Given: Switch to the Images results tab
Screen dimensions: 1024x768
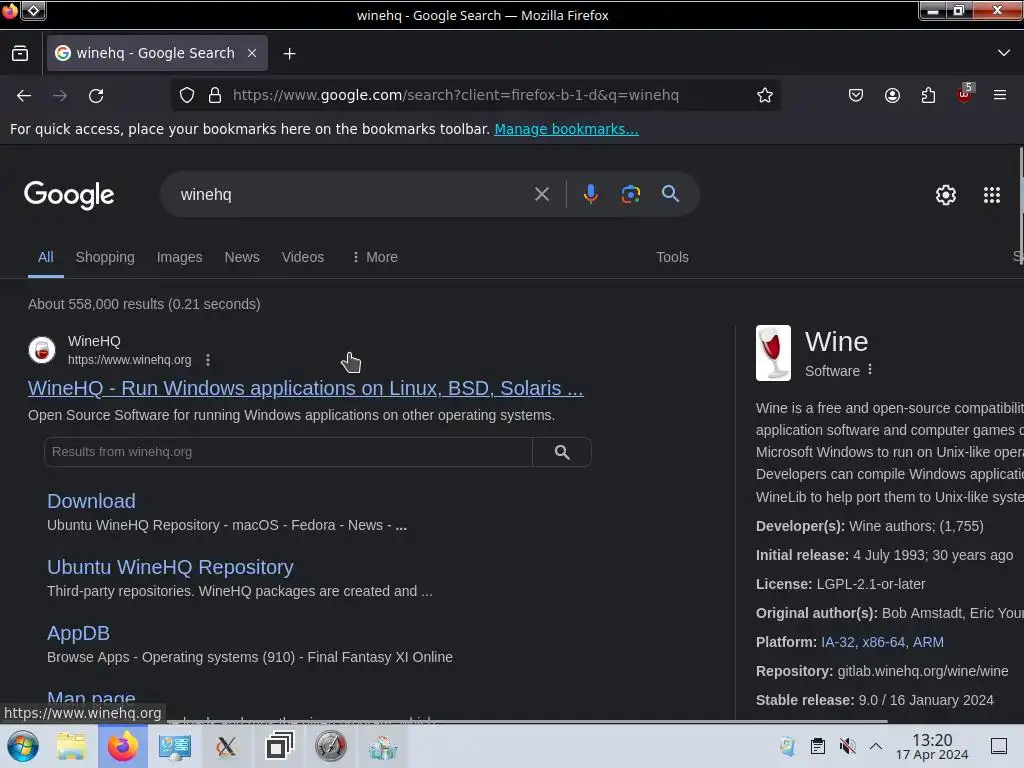Looking at the screenshot, I should click(180, 257).
